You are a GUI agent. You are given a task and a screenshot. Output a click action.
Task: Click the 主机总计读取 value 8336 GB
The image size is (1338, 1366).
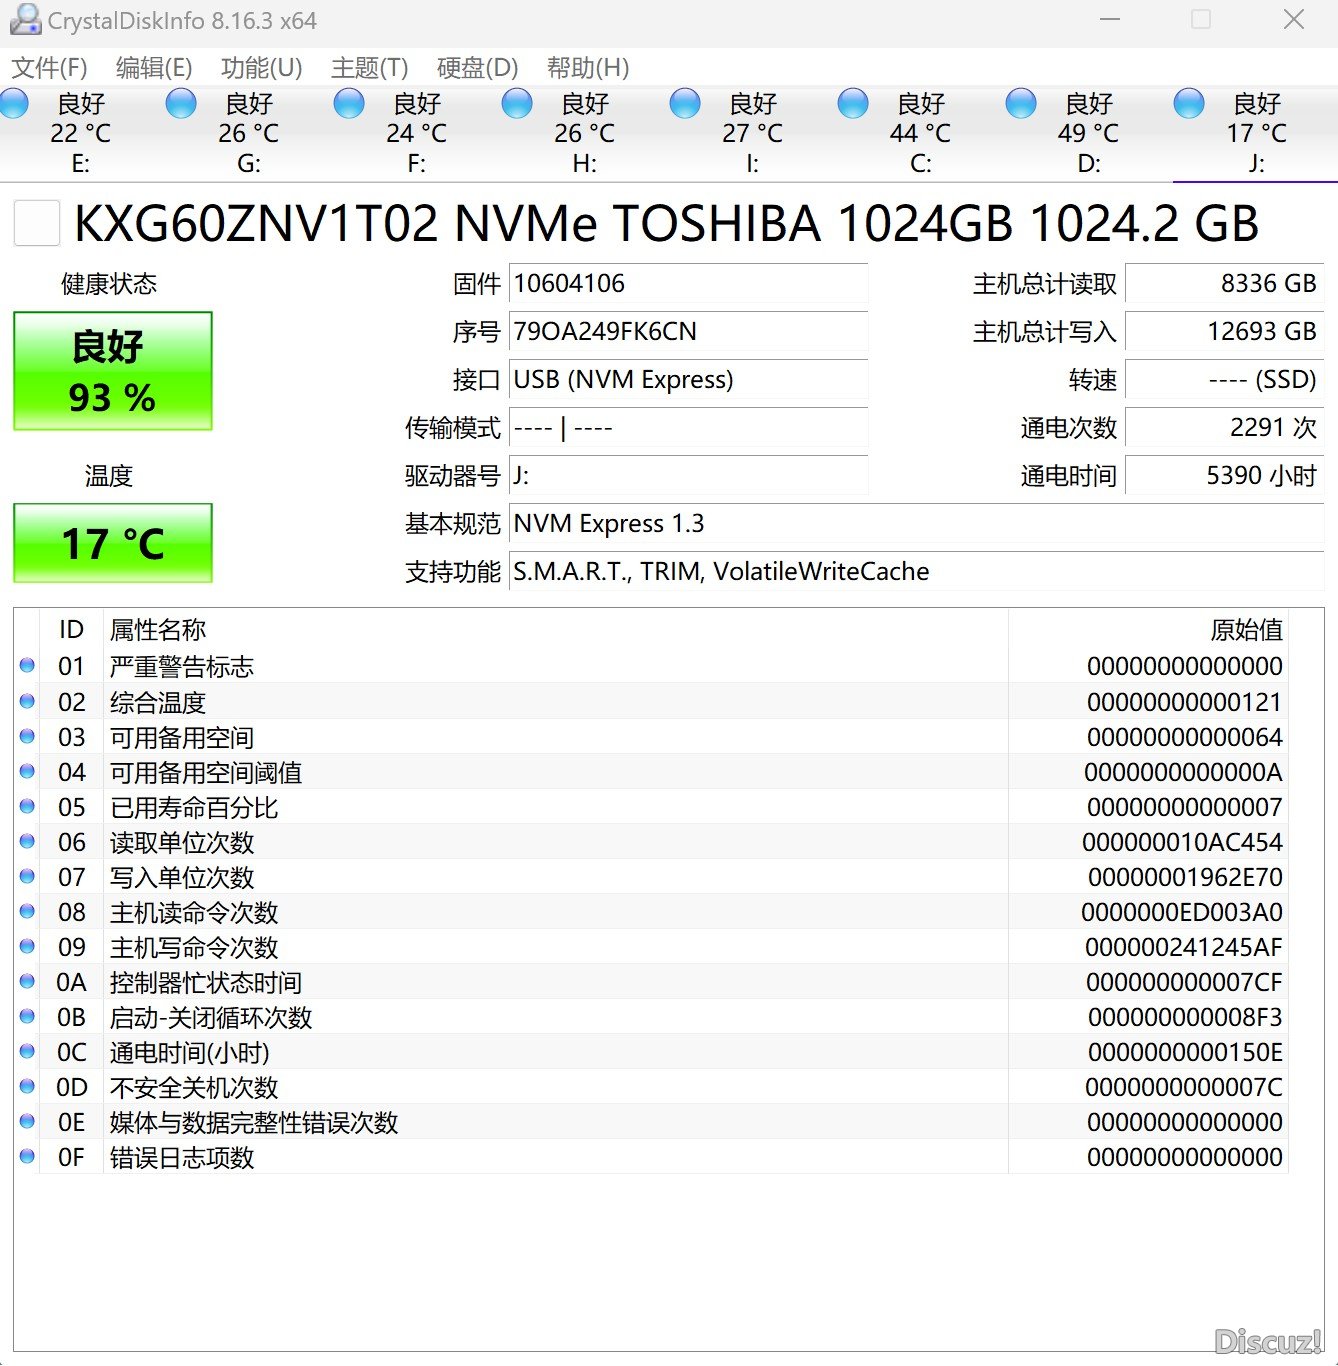pyautogui.click(x=1224, y=284)
